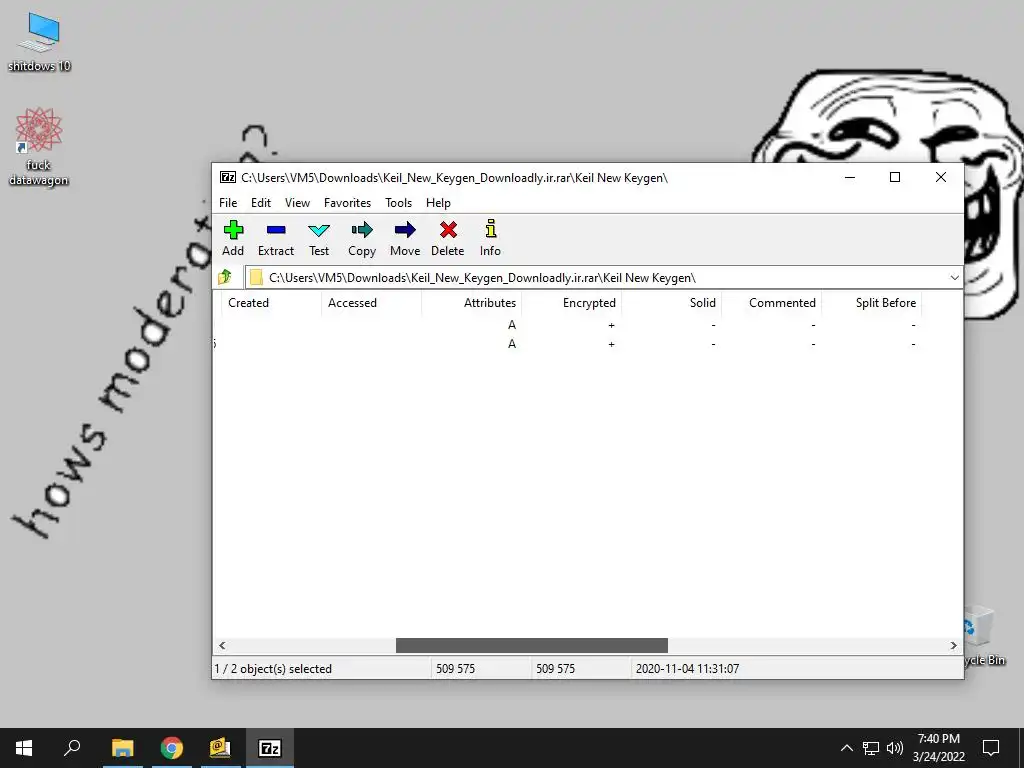Open the volume tray icon

(895, 748)
